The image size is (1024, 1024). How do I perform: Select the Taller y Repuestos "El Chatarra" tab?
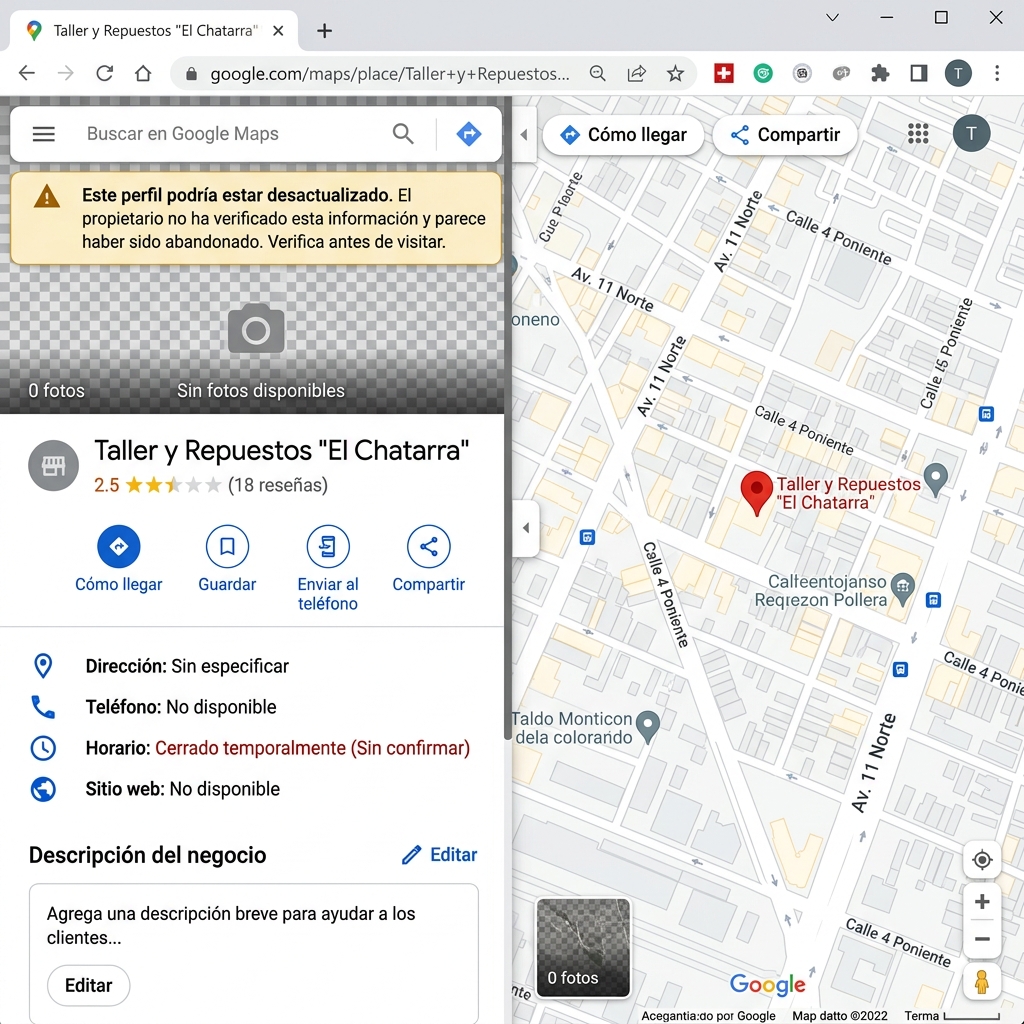[x=154, y=31]
